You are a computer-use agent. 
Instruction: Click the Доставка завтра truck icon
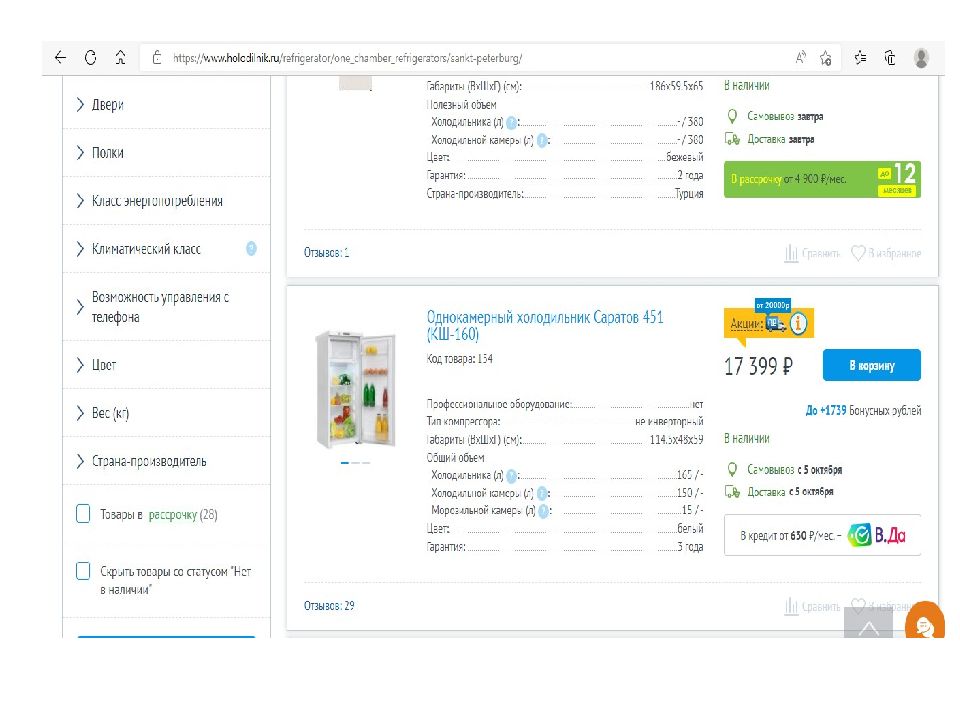(x=732, y=139)
